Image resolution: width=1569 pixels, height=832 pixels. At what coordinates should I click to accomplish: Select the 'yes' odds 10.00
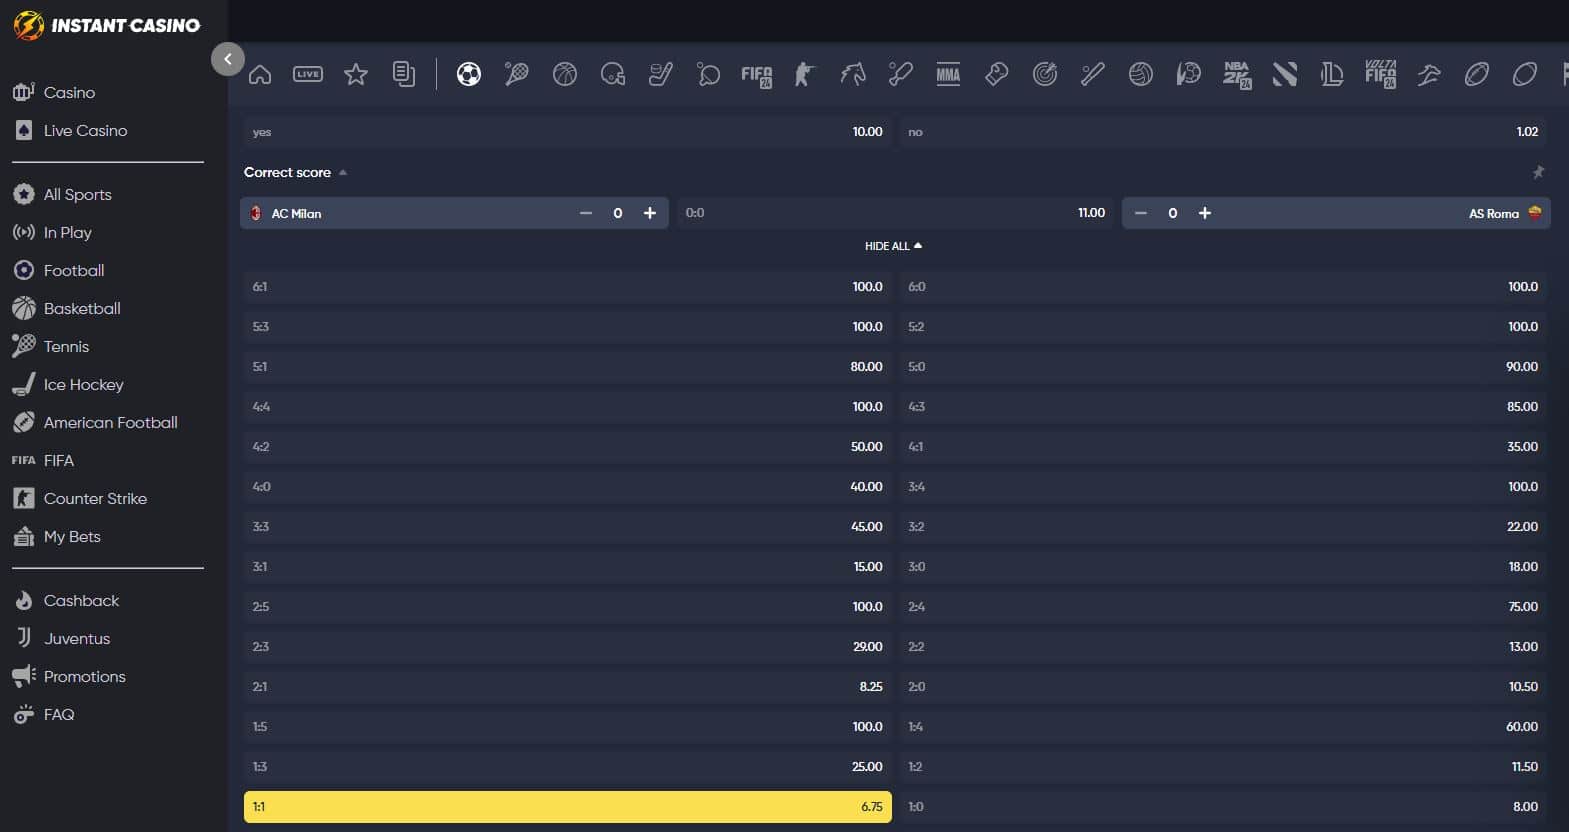point(568,132)
